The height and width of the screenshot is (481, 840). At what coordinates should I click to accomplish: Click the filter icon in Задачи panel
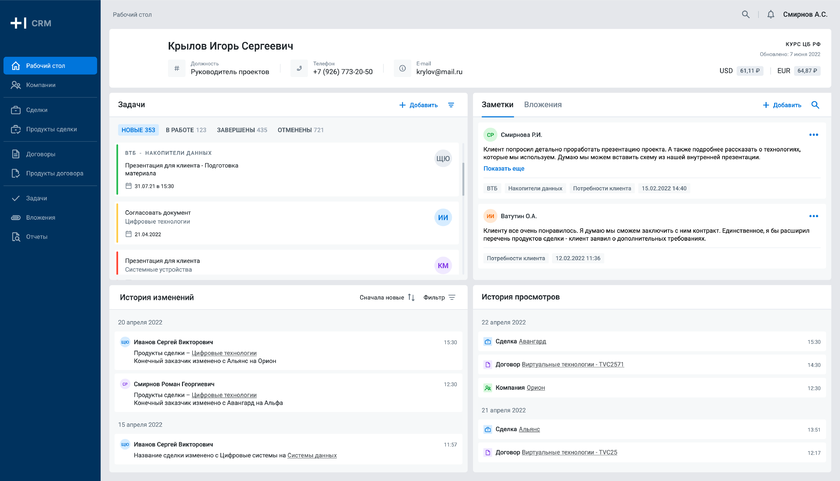[x=451, y=105]
